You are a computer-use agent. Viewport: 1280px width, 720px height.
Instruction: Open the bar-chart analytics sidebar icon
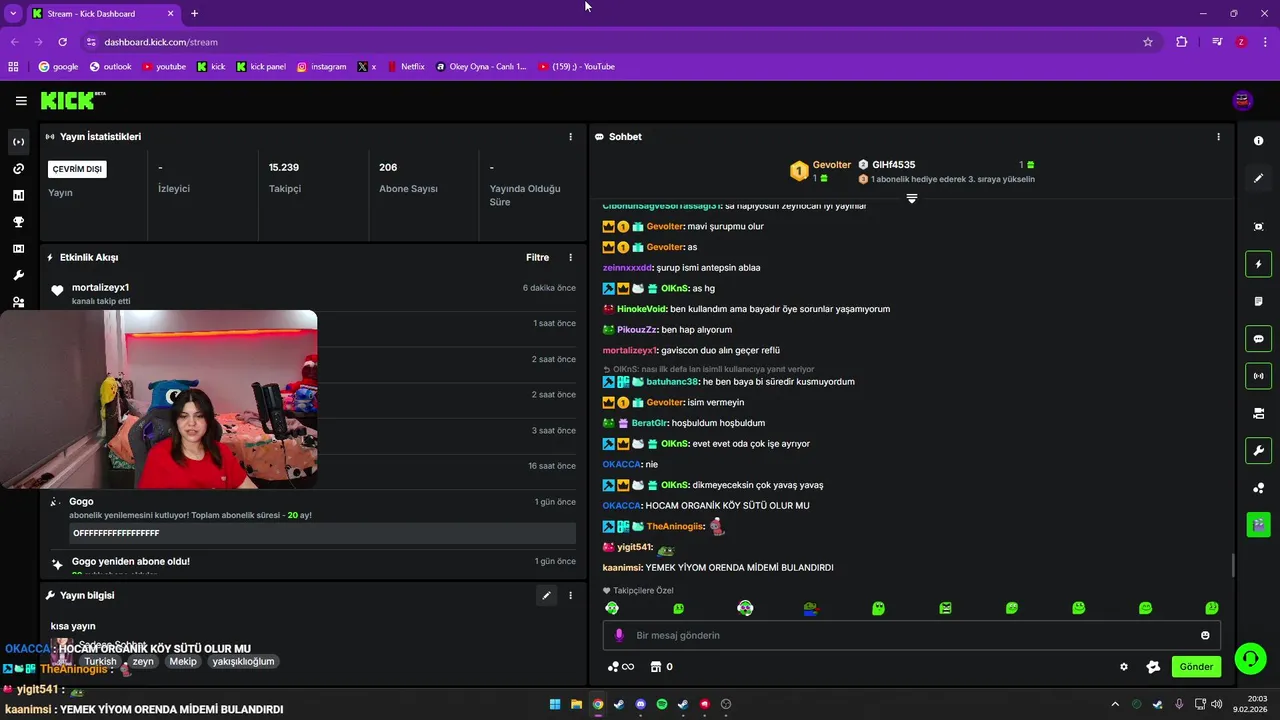(x=18, y=195)
